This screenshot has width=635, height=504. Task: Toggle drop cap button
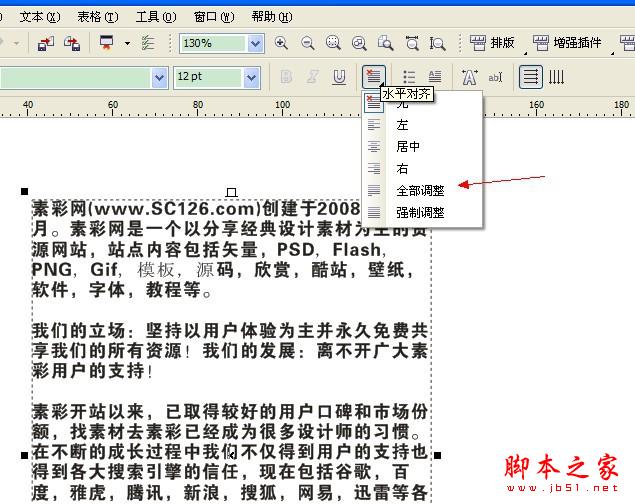pos(435,77)
